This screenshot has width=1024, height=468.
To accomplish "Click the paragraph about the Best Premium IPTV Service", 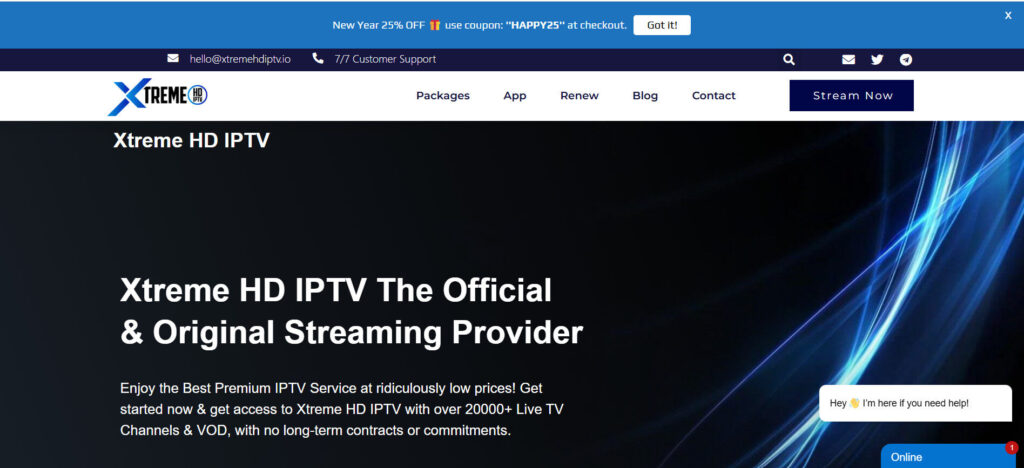I will click(x=342, y=409).
